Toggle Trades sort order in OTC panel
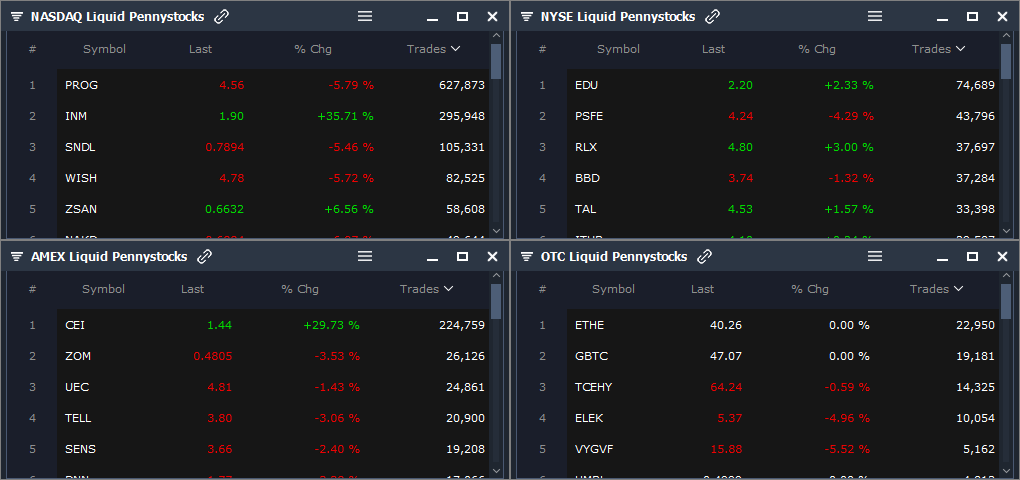 [936, 289]
